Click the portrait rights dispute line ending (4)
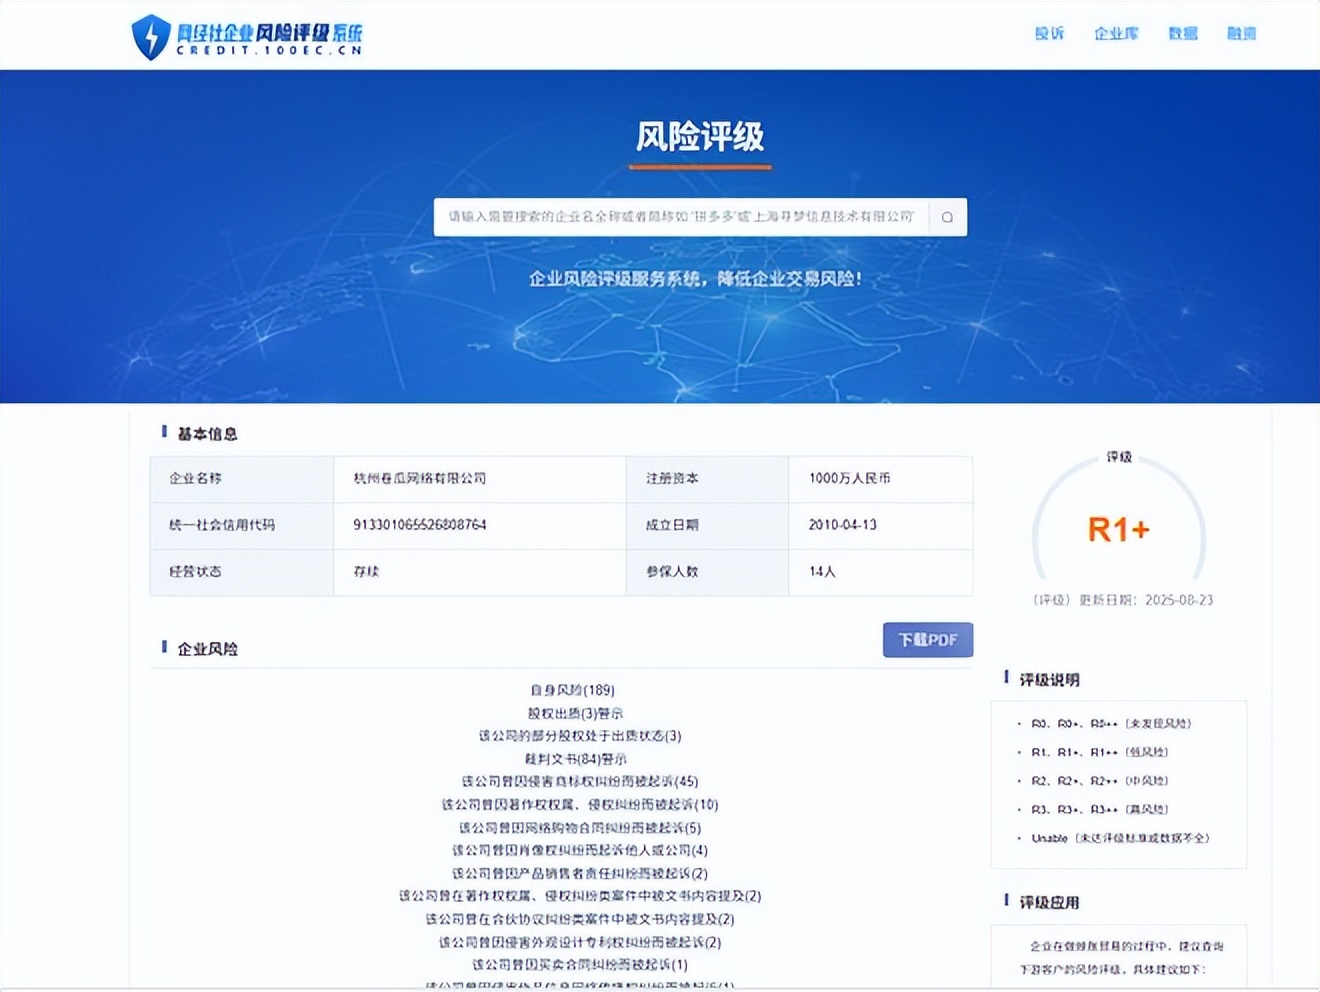The image size is (1320, 992). pos(580,850)
